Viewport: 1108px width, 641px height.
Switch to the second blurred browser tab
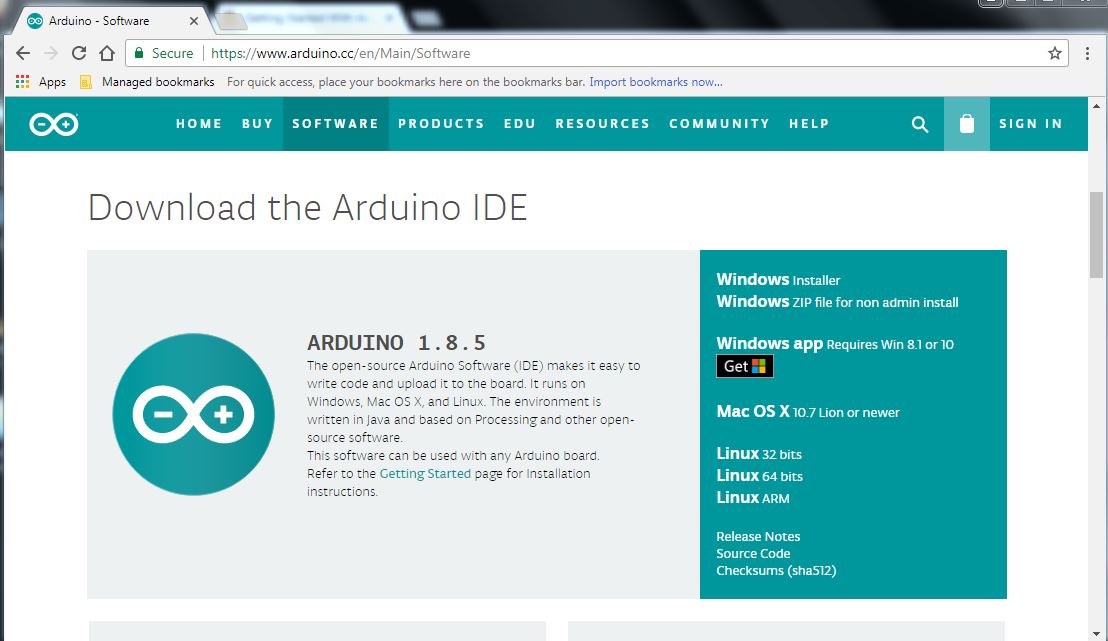click(311, 20)
